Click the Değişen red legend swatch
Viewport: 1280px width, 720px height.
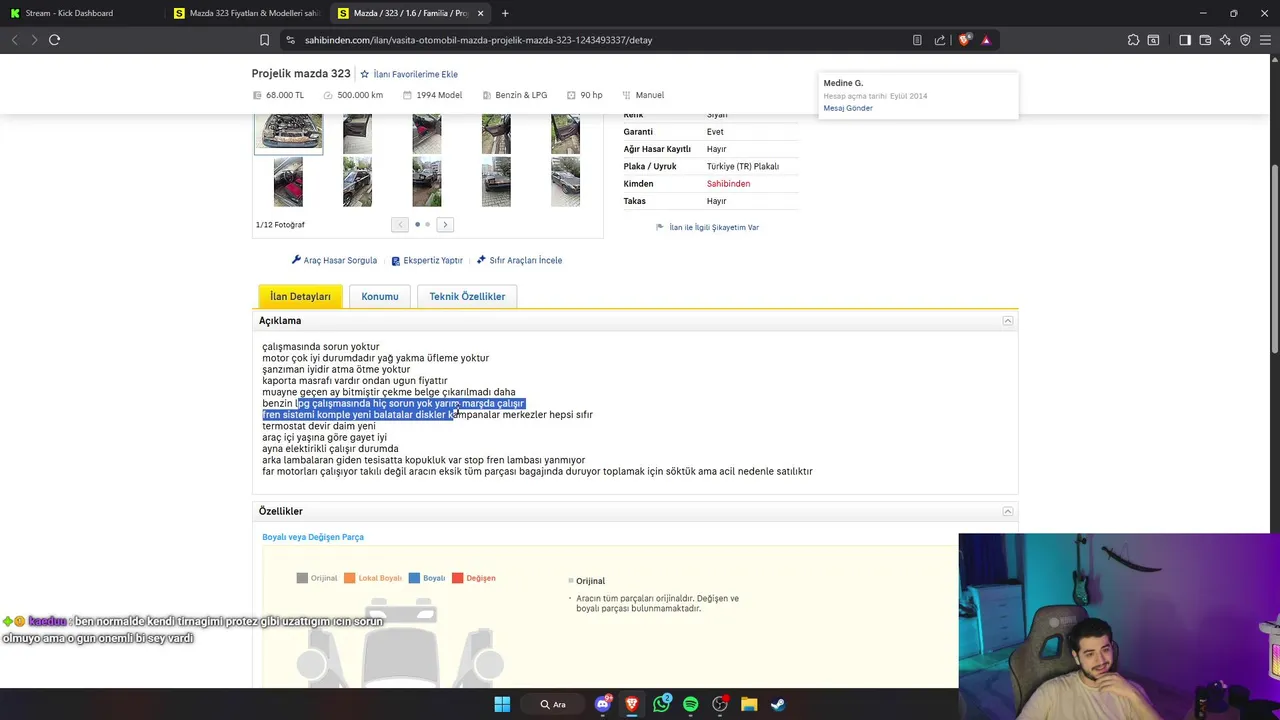point(458,578)
